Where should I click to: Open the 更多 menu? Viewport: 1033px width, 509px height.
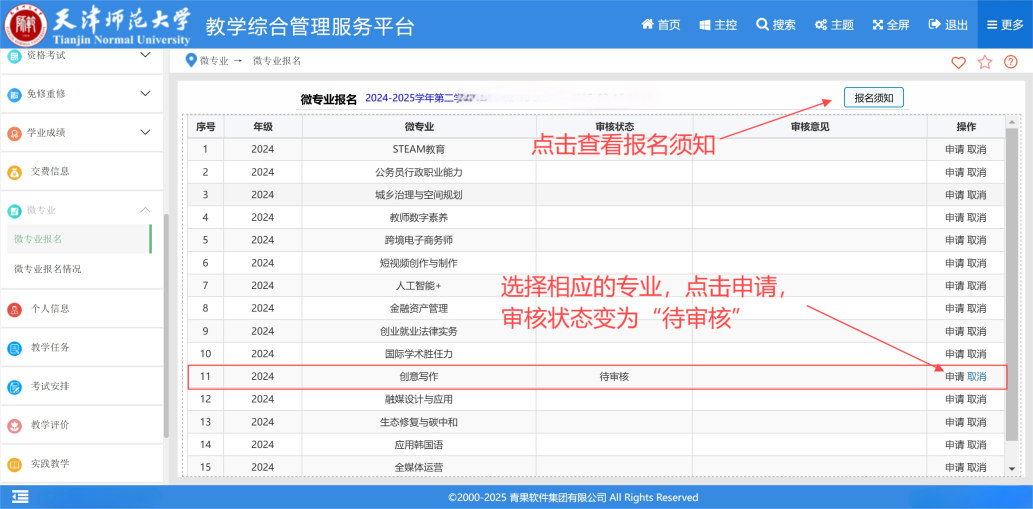pyautogui.click(x=1005, y=25)
